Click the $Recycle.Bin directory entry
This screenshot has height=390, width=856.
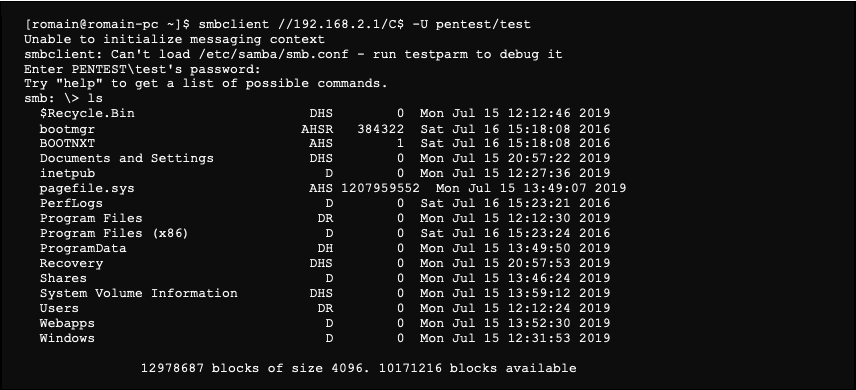click(87, 114)
